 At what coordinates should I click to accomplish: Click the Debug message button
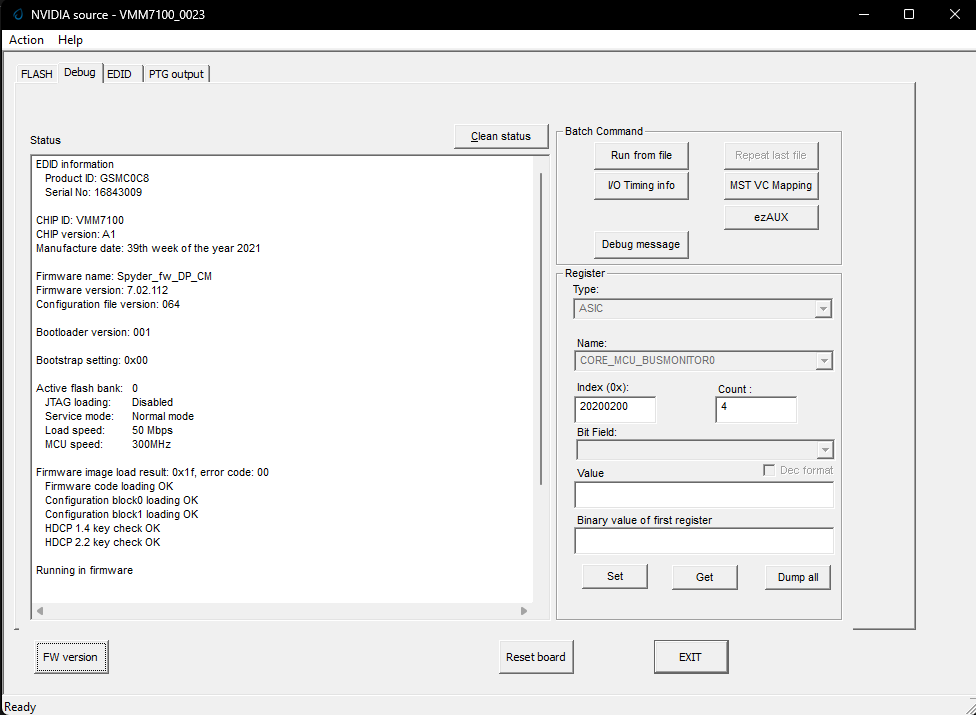[641, 245]
